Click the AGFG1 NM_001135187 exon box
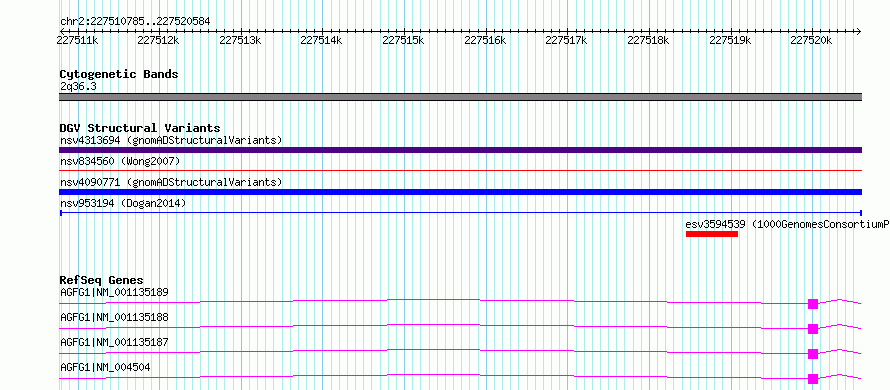Image resolution: width=890 pixels, height=390 pixels. [x=813, y=354]
